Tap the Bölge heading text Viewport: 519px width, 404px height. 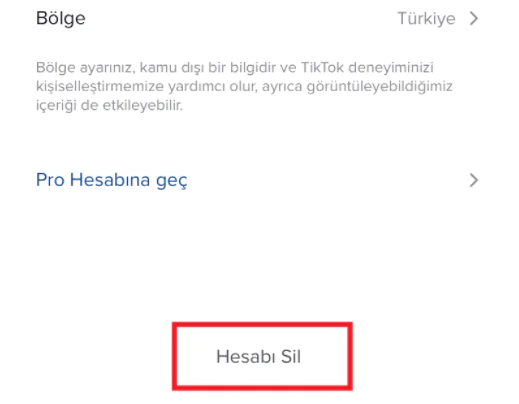(61, 18)
